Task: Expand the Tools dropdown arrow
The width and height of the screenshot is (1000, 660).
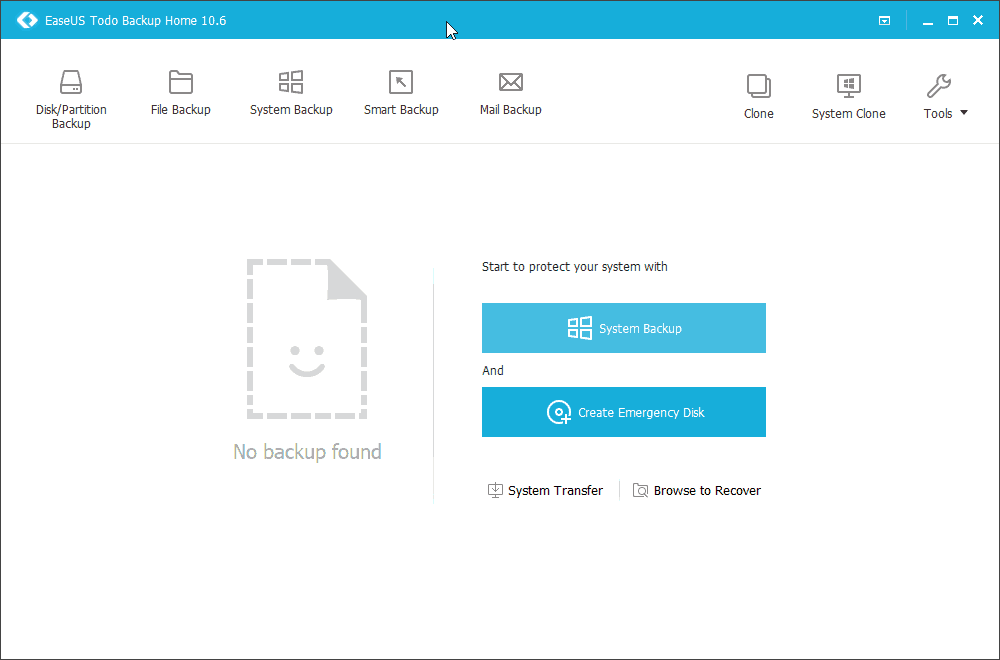Action: pos(963,113)
